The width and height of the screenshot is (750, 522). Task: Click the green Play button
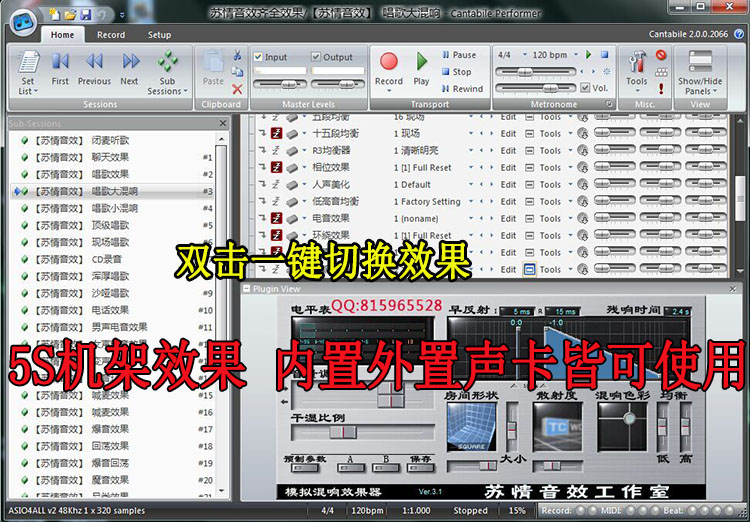[x=421, y=68]
